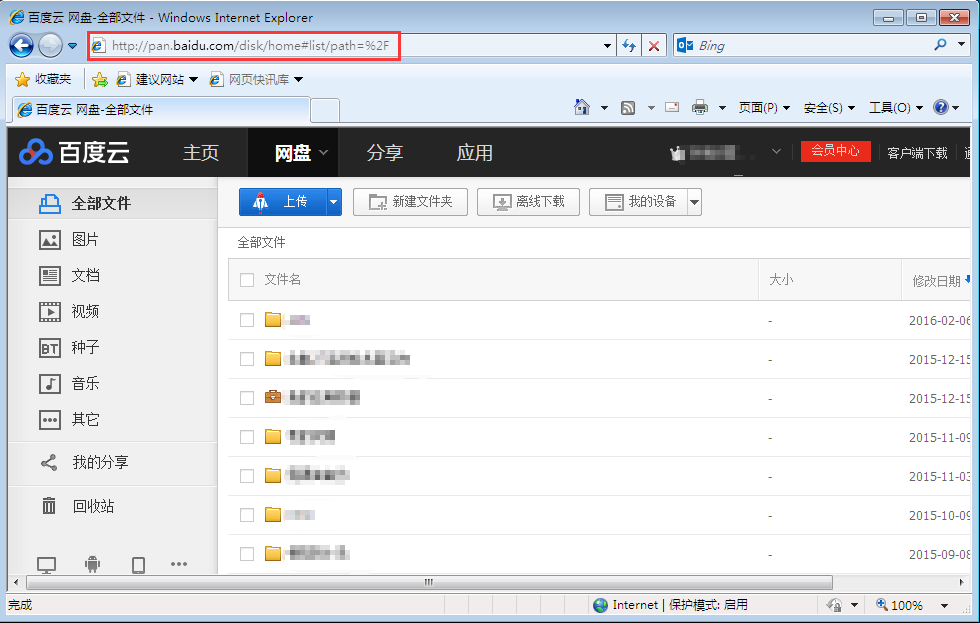
Task: Click the empty new tab button
Action: click(x=325, y=110)
